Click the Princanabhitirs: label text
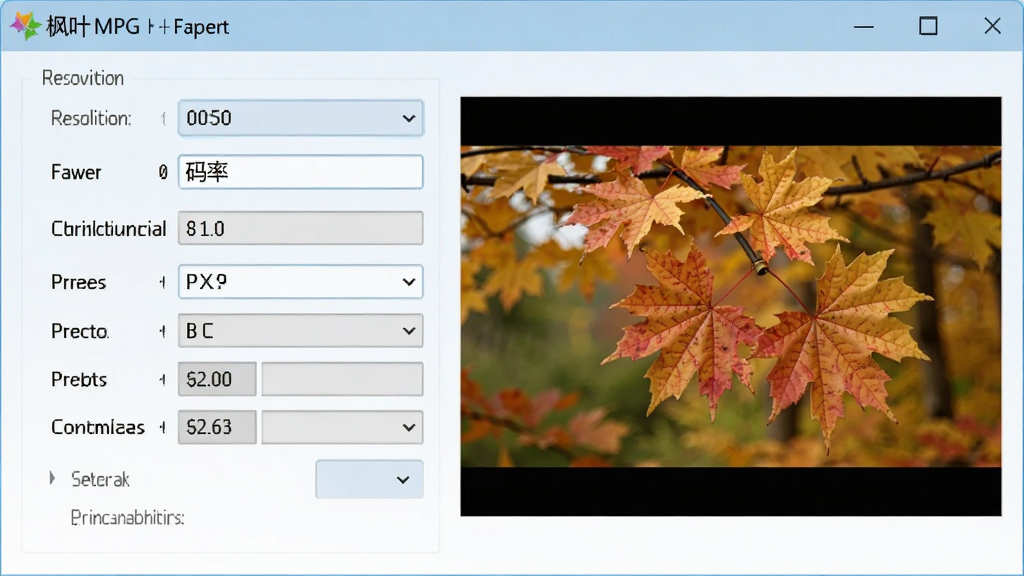This screenshot has height=576, width=1024. click(127, 518)
